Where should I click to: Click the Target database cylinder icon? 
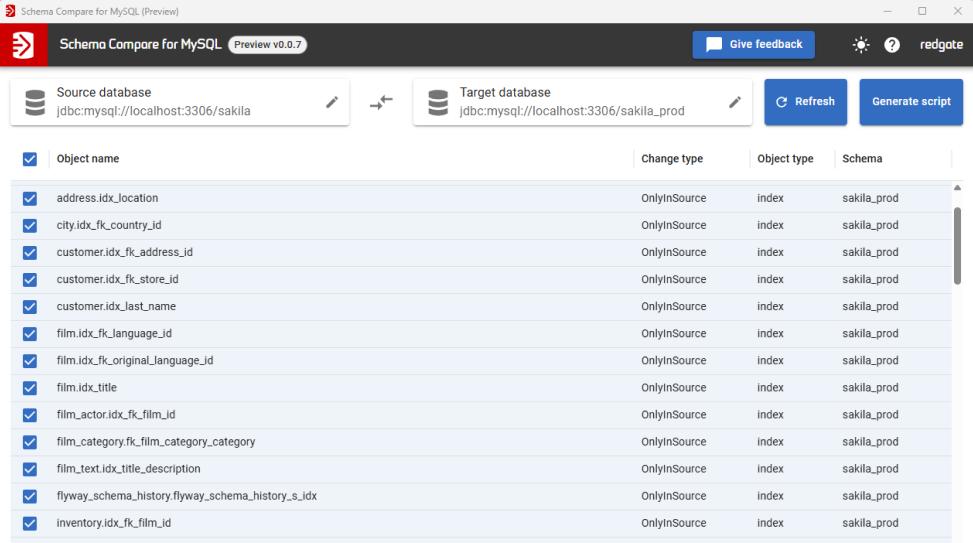pos(438,102)
